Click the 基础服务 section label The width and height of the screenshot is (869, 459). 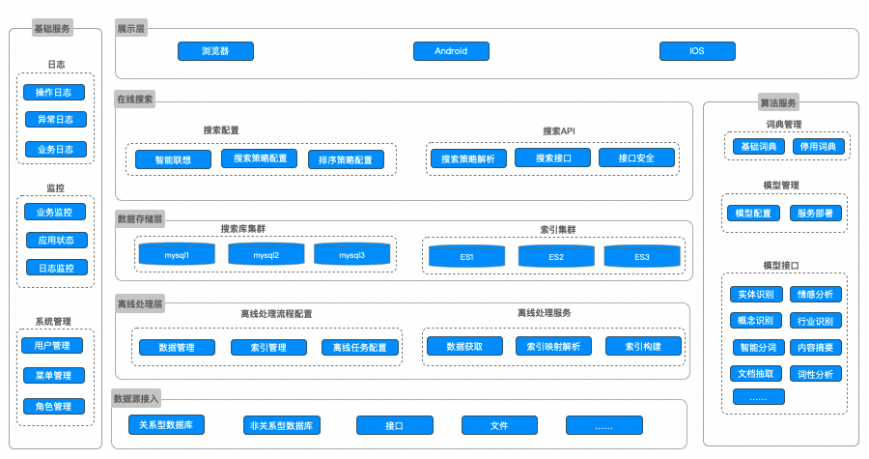click(x=52, y=28)
